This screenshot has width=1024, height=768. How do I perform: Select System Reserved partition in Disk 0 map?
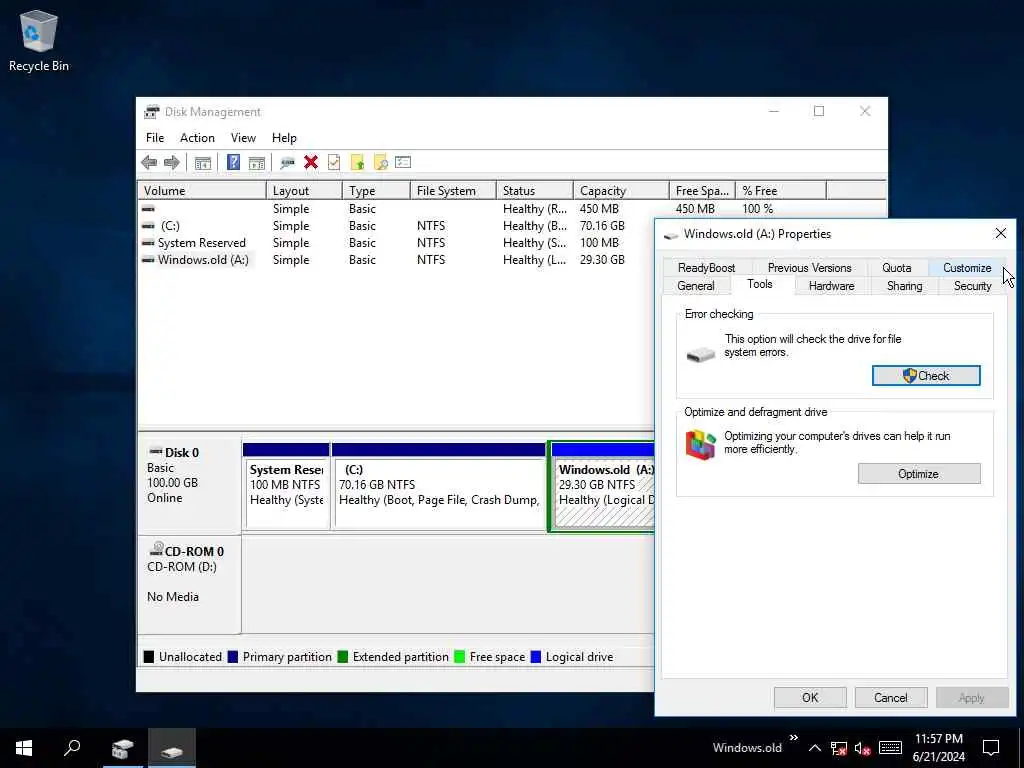pyautogui.click(x=286, y=487)
